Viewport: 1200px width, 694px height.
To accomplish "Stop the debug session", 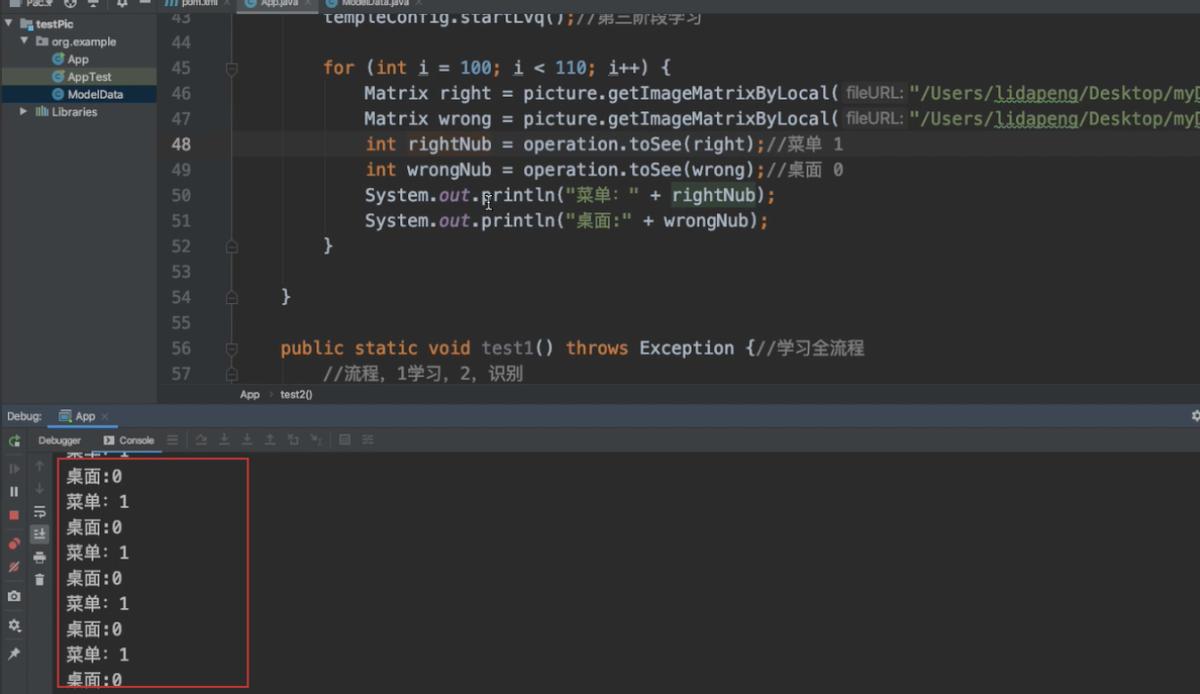I will 13,514.
